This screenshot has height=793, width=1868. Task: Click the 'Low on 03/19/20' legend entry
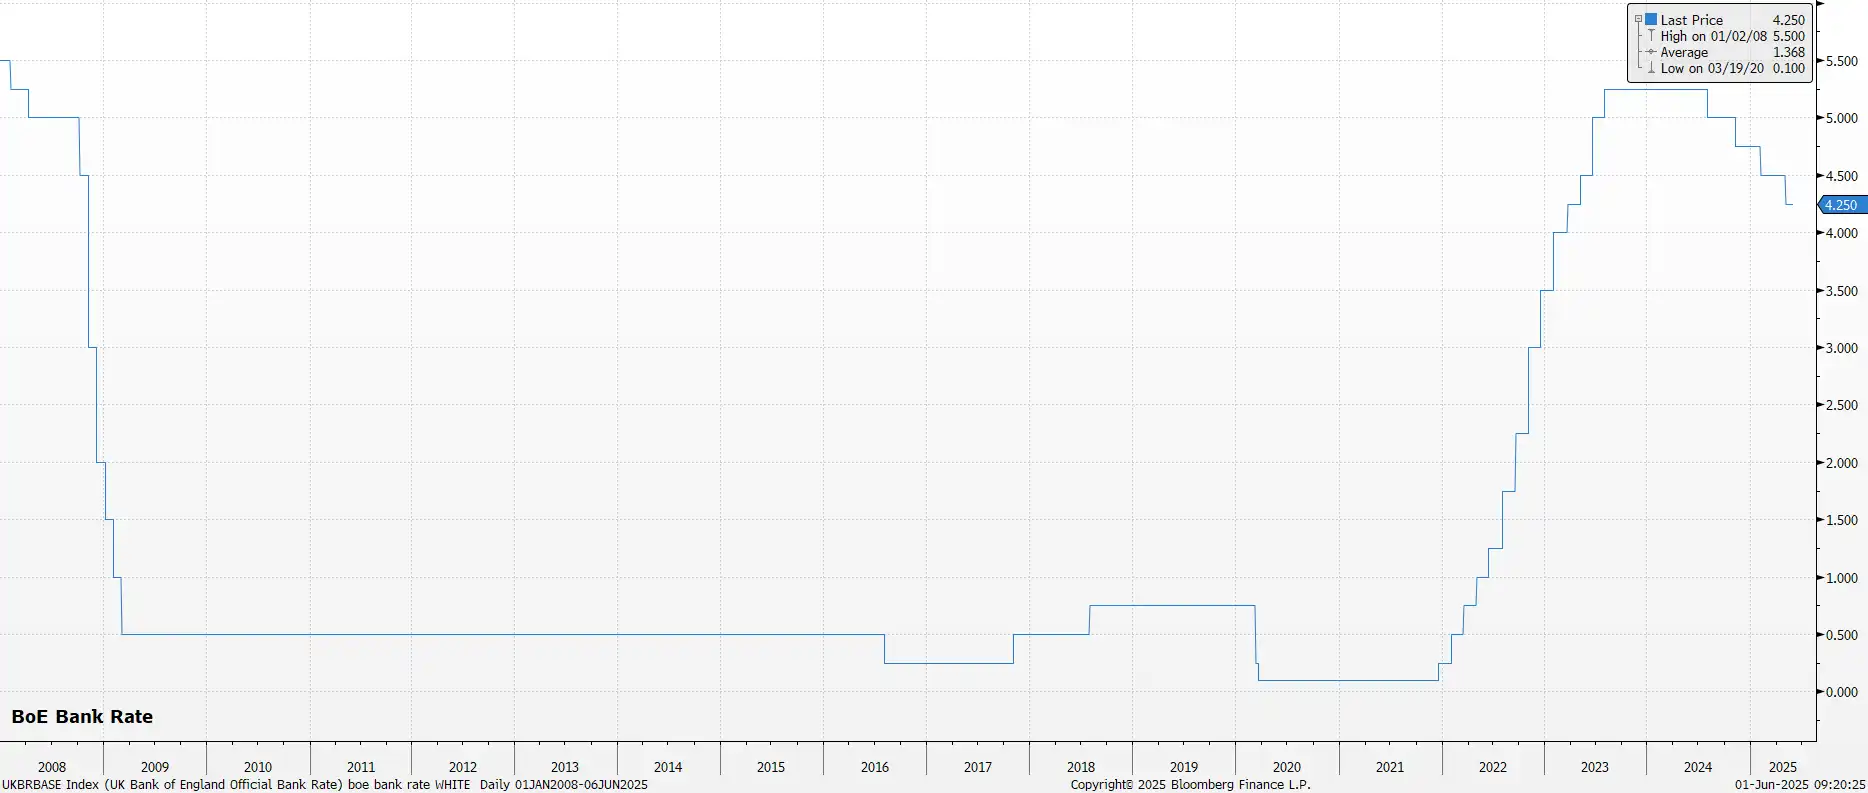tap(1712, 68)
